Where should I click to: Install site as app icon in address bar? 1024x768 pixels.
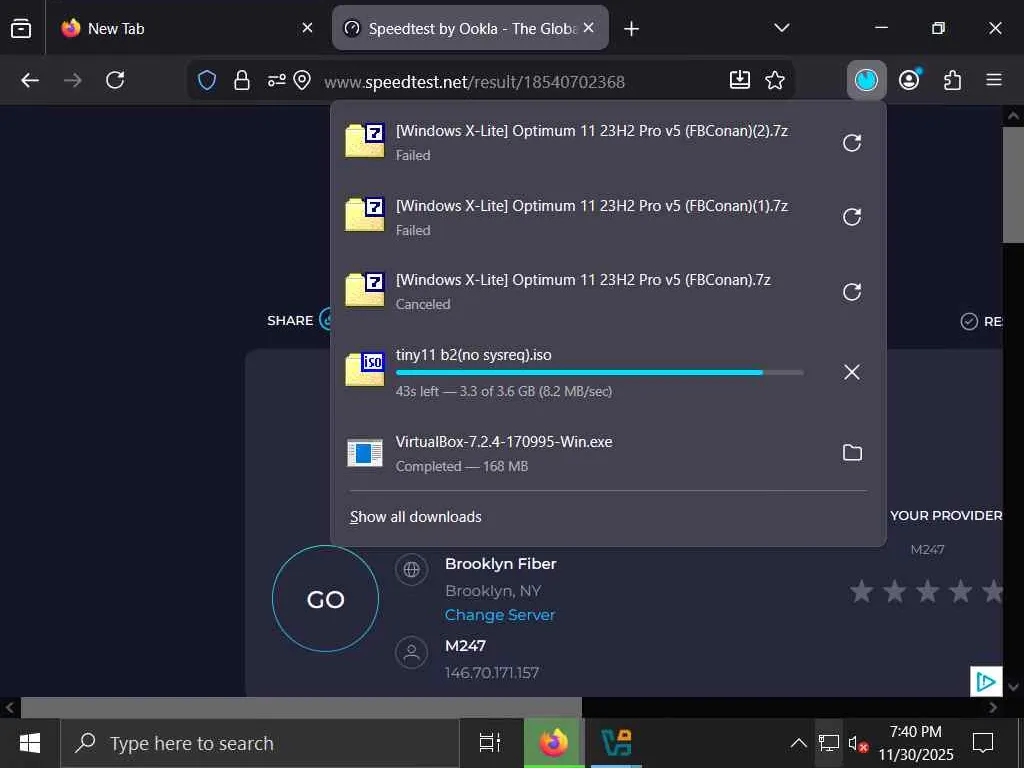[739, 80]
